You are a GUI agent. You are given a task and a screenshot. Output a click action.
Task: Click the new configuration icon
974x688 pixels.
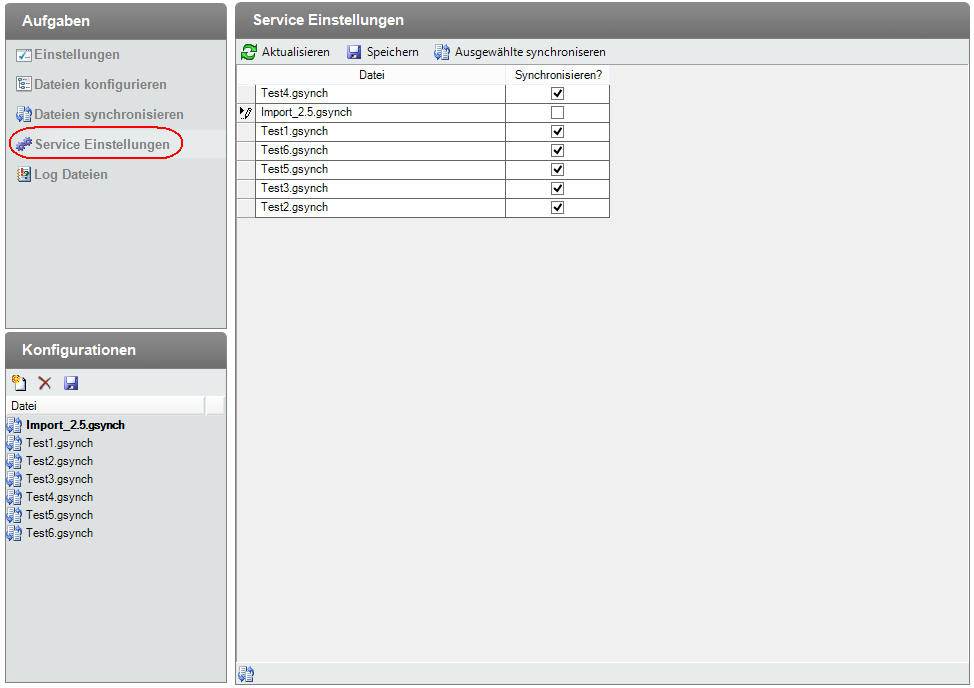18,383
